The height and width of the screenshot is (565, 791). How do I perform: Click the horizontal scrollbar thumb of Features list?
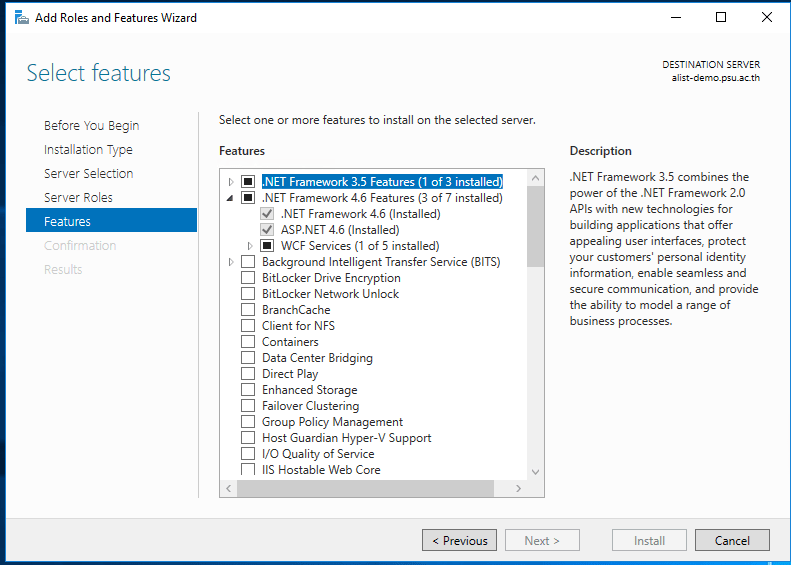click(365, 488)
